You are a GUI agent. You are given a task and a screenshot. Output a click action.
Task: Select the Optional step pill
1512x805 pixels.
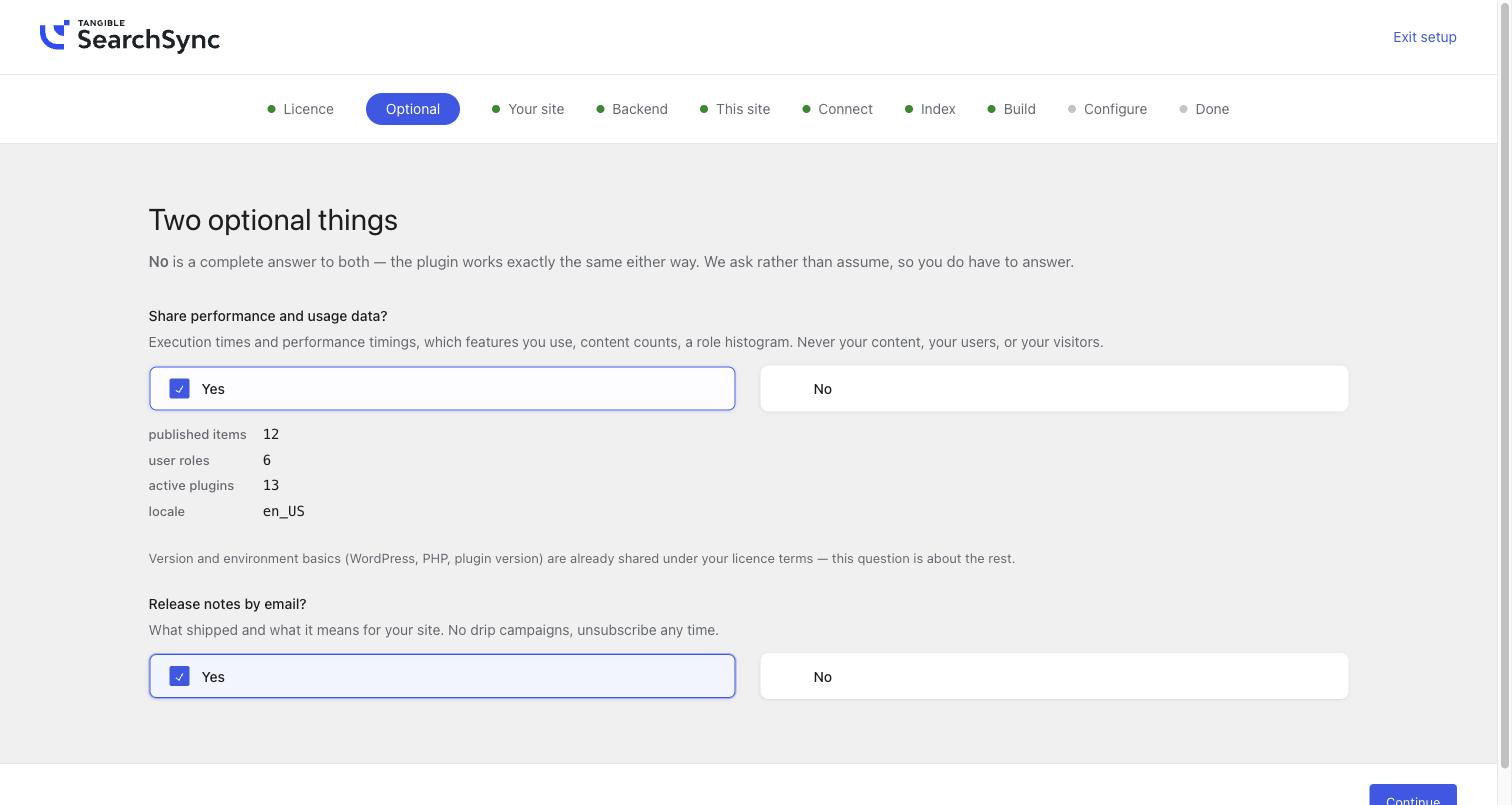[x=413, y=109]
